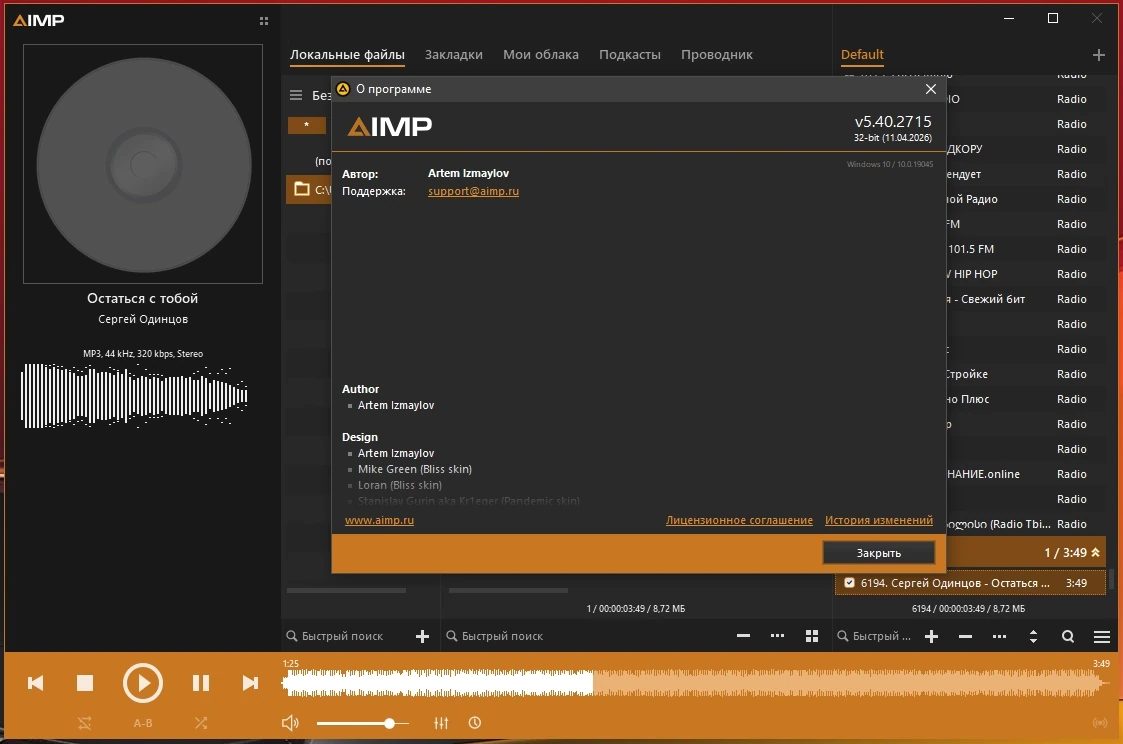
Task: Toggle shuffle playback icon
Action: (x=201, y=723)
